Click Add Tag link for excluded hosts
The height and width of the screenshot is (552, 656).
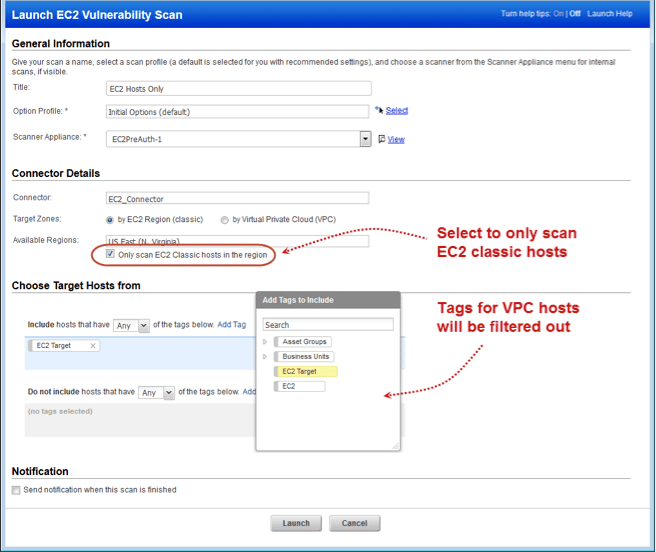[x=249, y=392]
